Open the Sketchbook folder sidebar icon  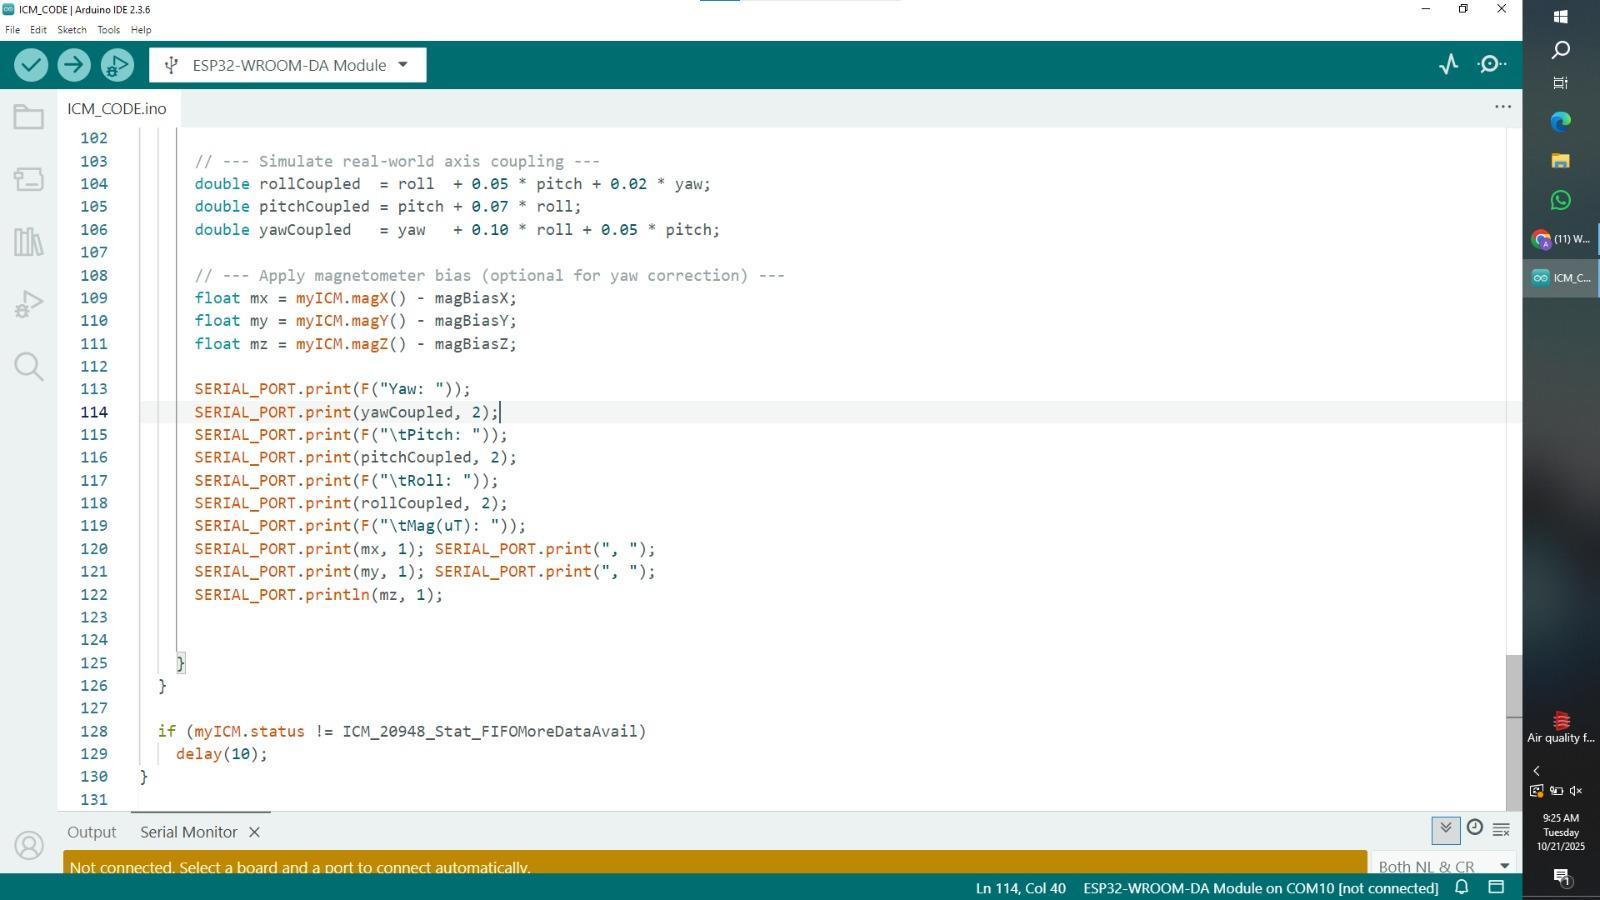[x=28, y=118]
